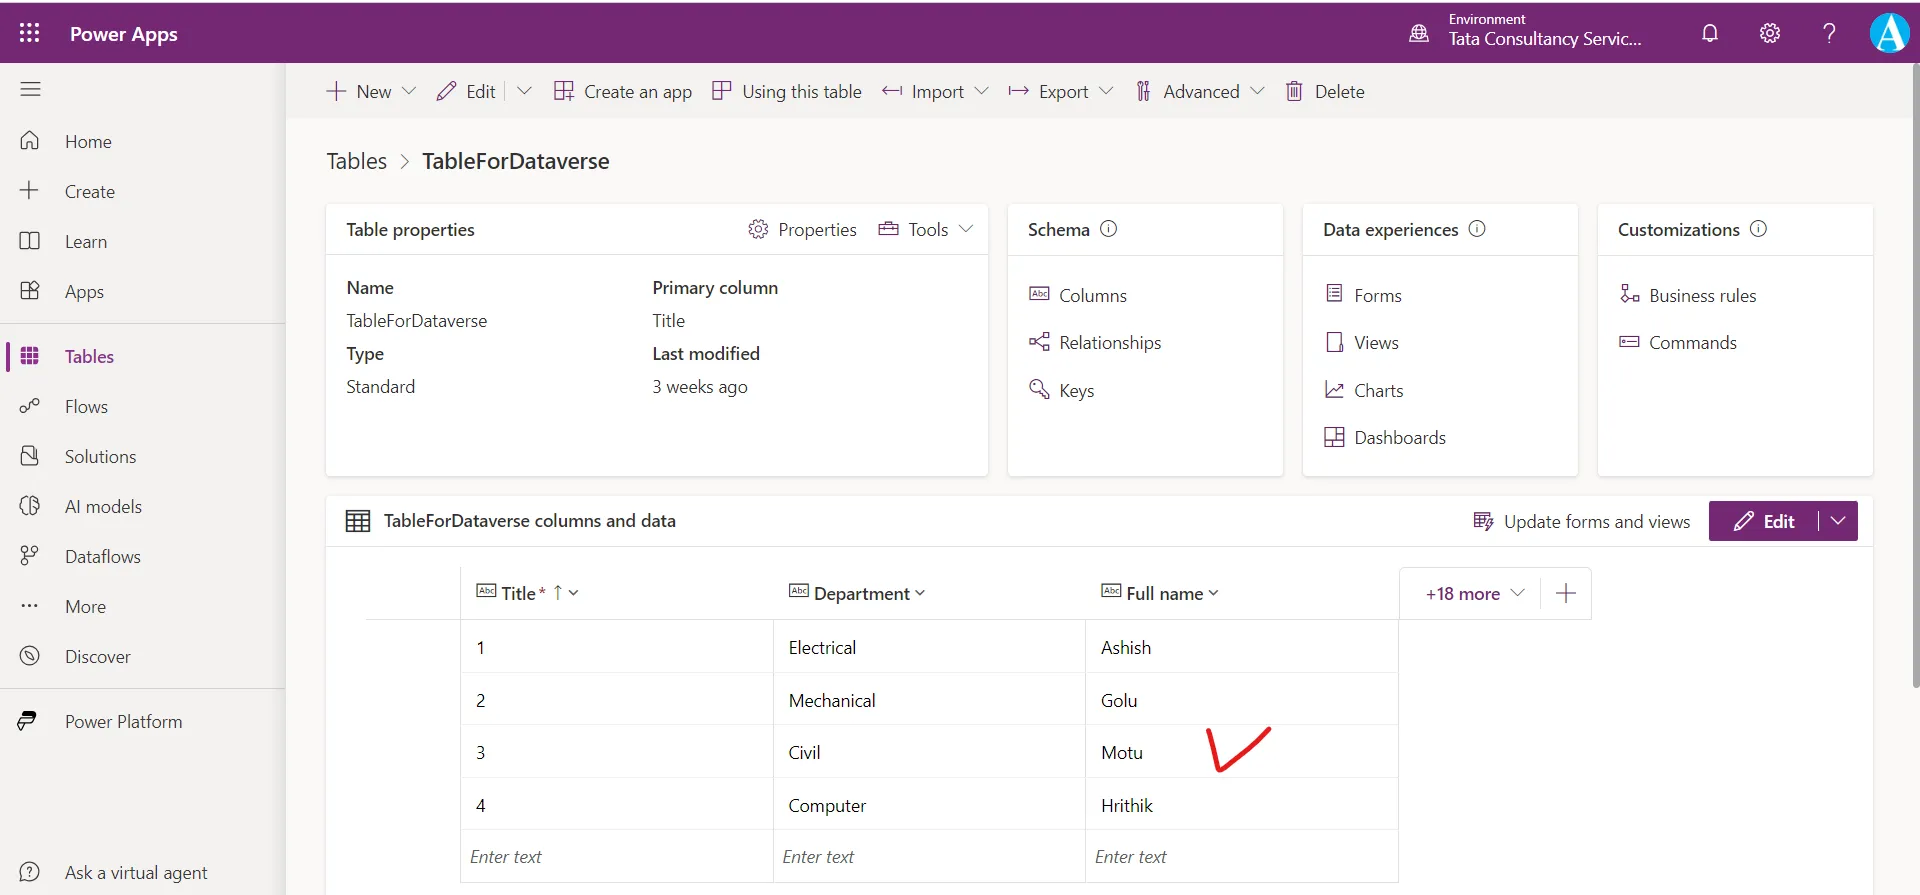Open Commands in Customizations
Screen dimensions: 1920x895
click(1678, 342)
